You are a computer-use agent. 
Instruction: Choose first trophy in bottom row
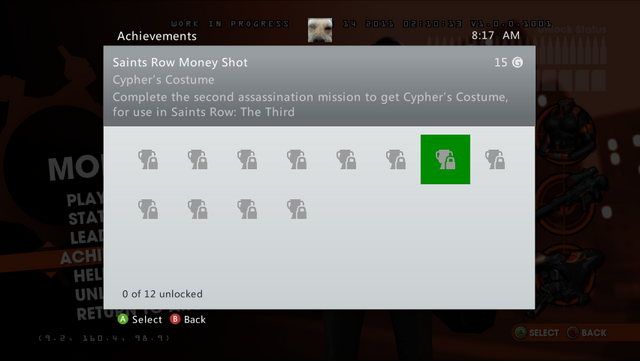148,209
